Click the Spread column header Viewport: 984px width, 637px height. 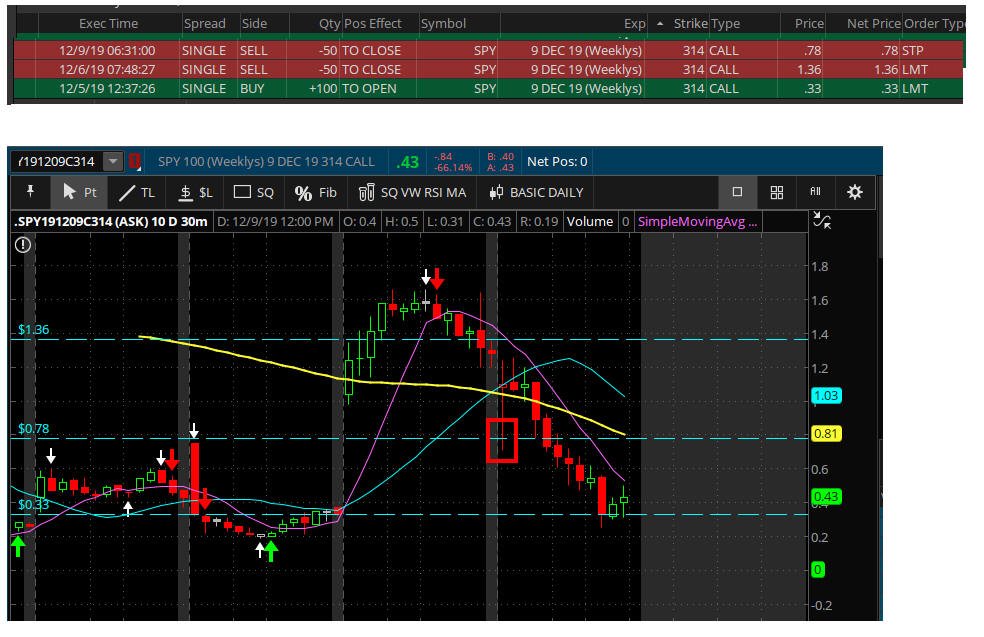pos(205,24)
